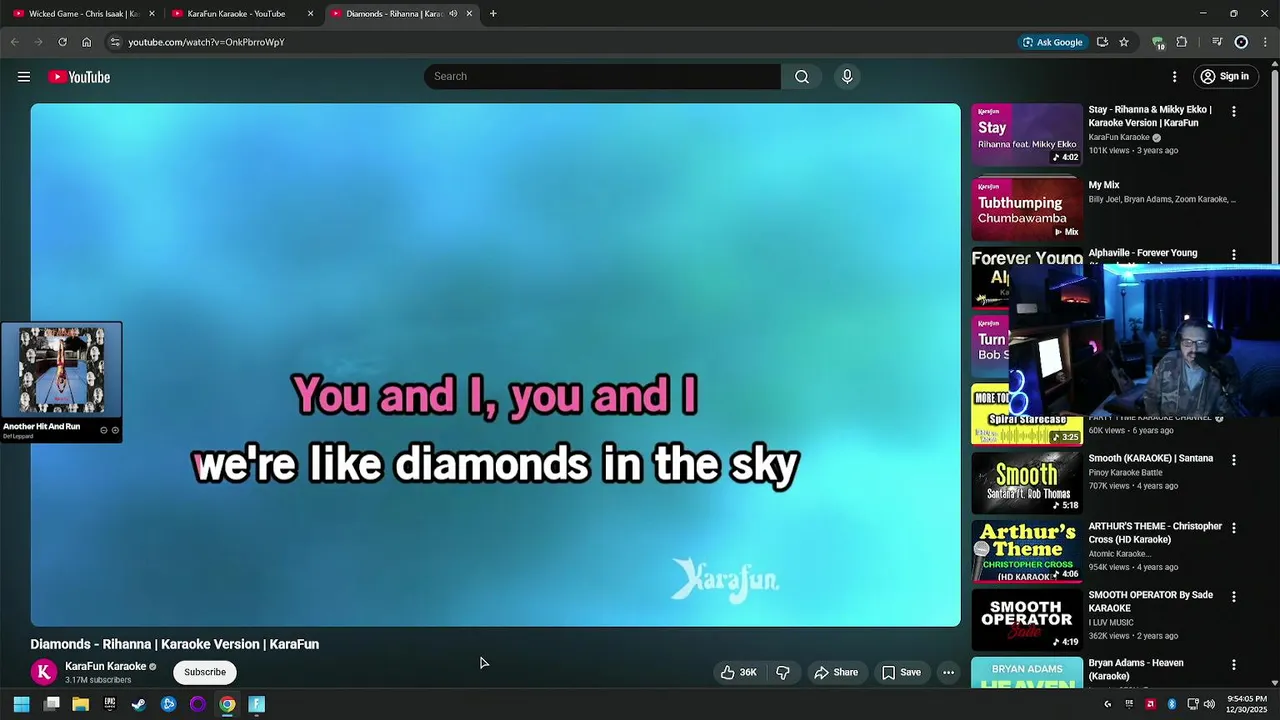The width and height of the screenshot is (1280, 720).
Task: Open more actions menu below video
Action: pyautogui.click(x=949, y=672)
